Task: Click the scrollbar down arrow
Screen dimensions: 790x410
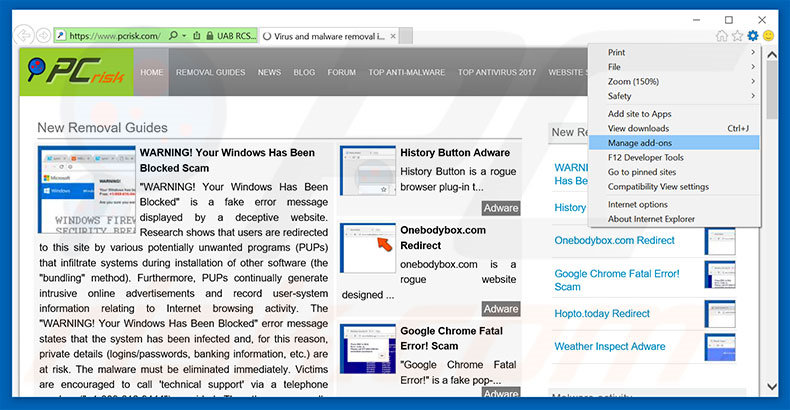Action: tap(772, 387)
